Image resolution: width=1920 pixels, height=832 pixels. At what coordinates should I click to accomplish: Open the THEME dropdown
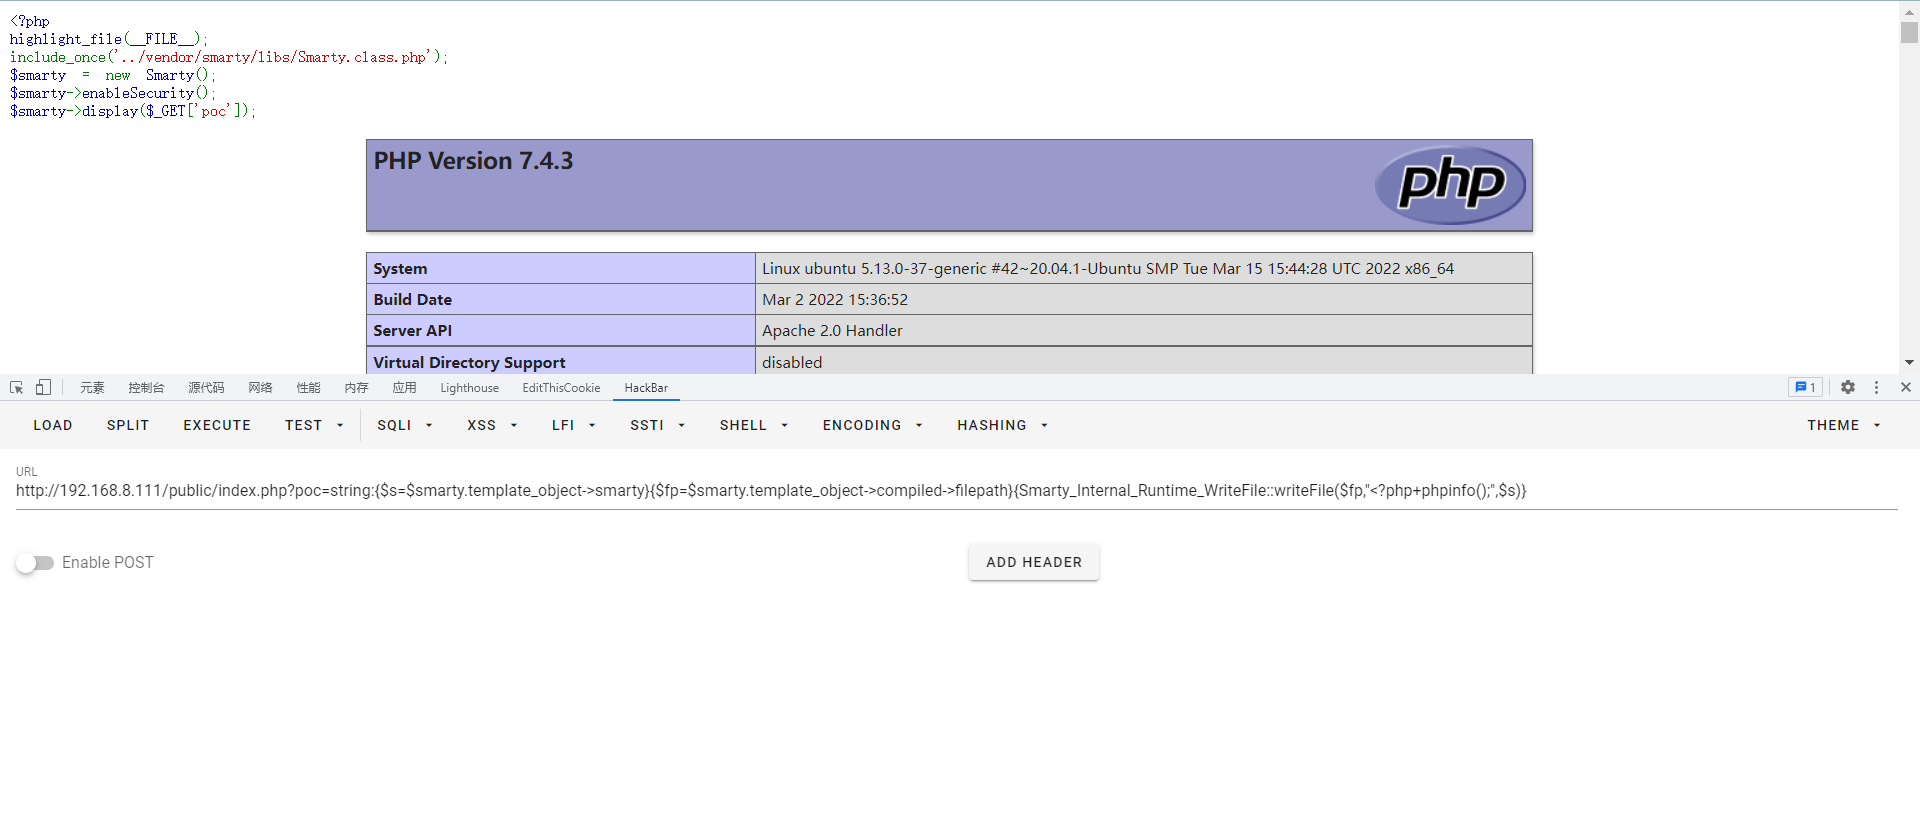1843,426
